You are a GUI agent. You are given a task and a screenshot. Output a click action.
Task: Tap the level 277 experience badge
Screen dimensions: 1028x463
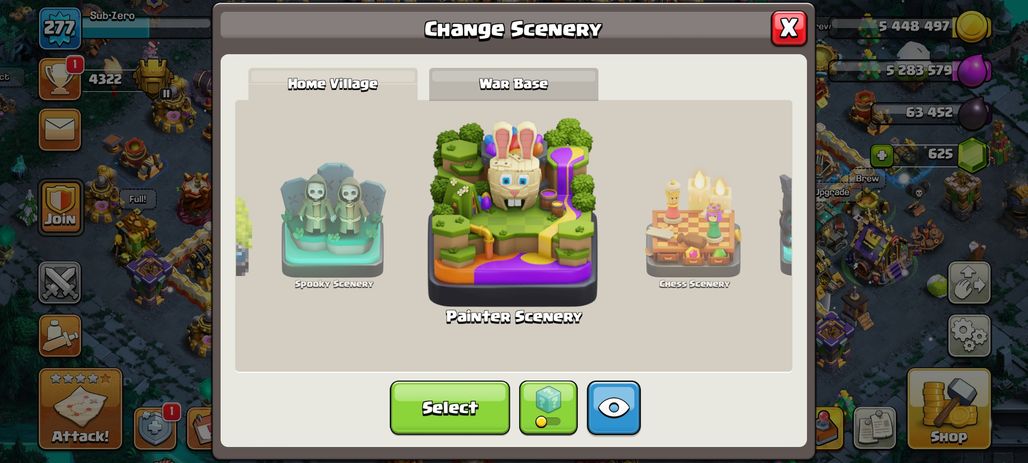click(60, 29)
